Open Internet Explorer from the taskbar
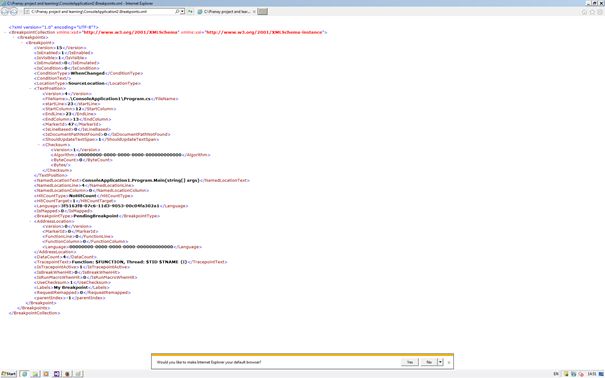This screenshot has height=378, width=605. 25,374
